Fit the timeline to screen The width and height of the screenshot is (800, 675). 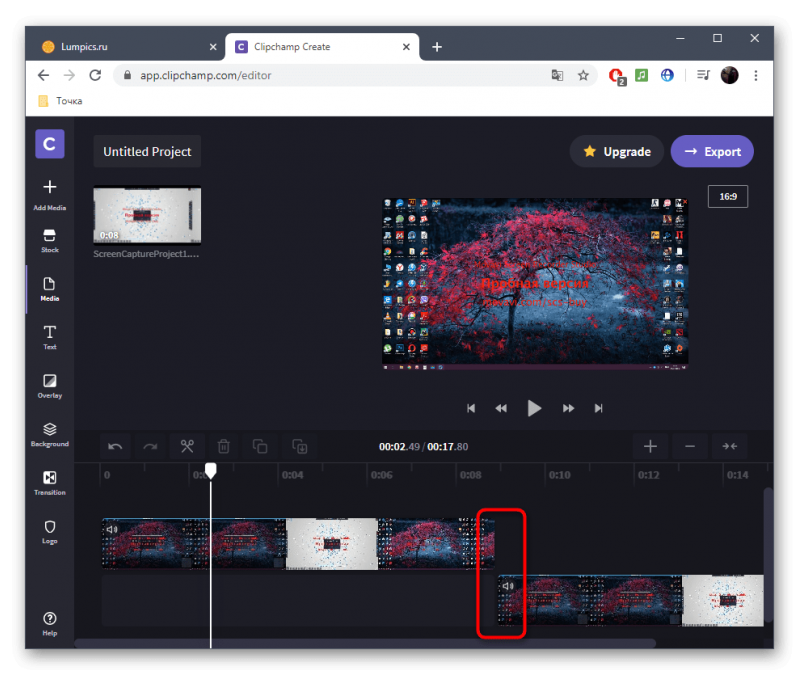pyautogui.click(x=730, y=447)
